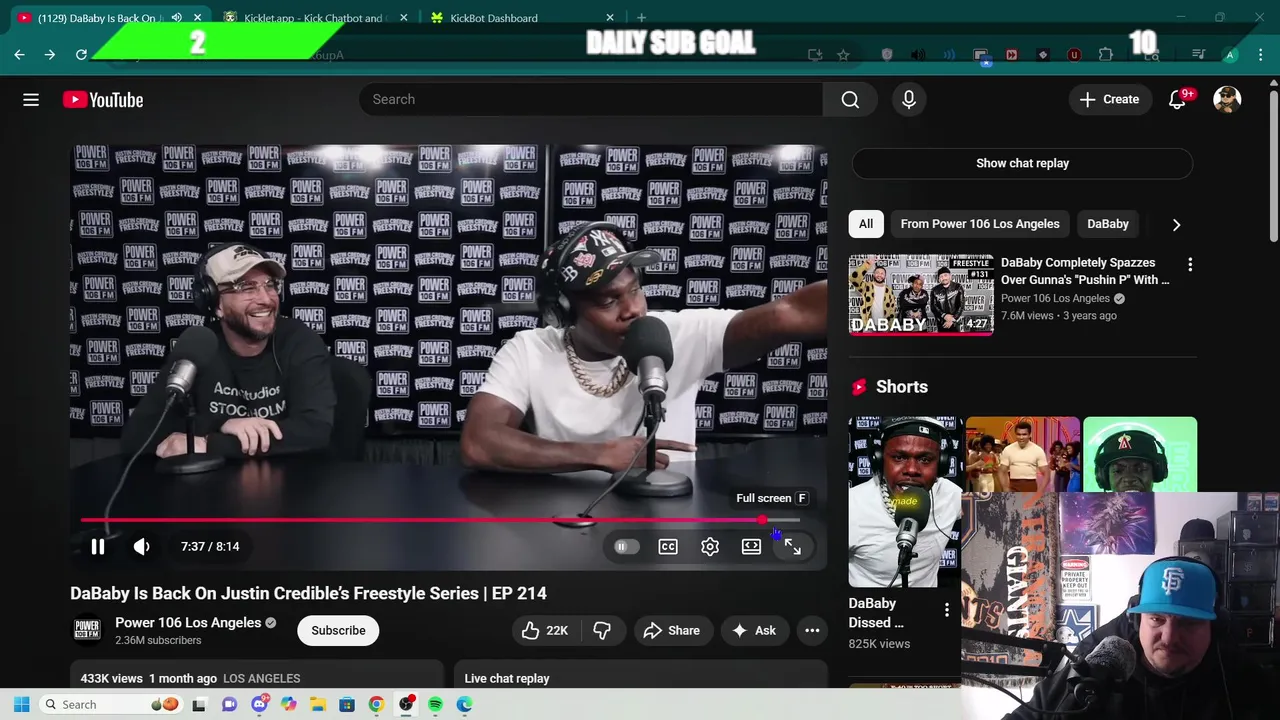The width and height of the screenshot is (1280, 720).
Task: Start voice search with microphone icon
Action: tap(909, 99)
